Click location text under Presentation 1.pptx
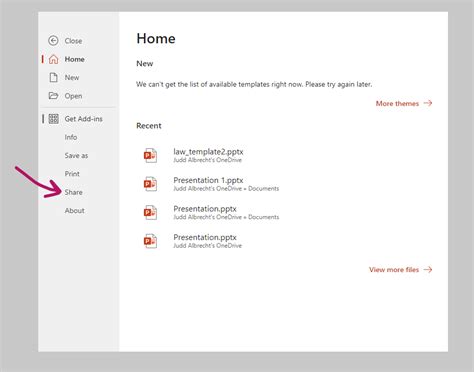 click(x=226, y=189)
